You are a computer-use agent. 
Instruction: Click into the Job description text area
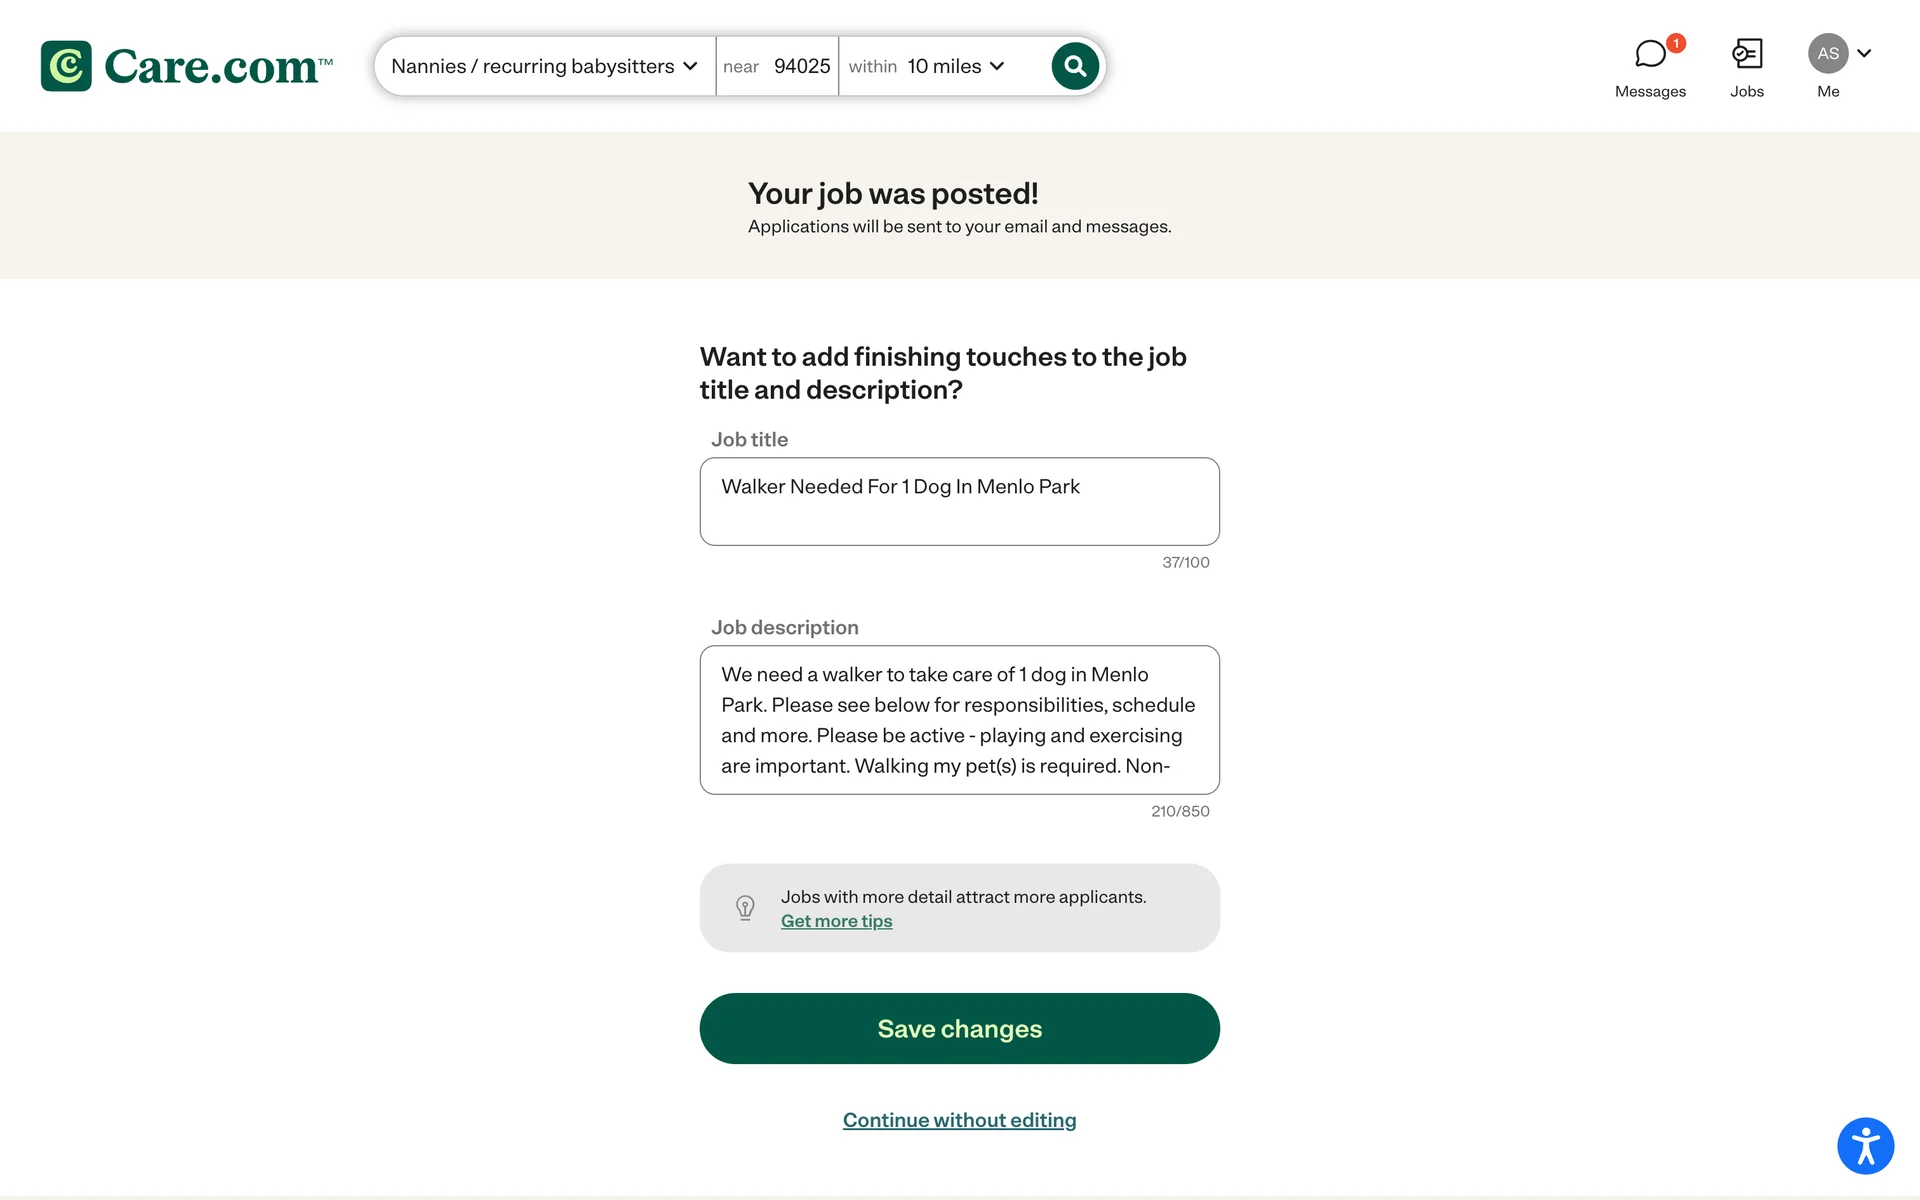pos(959,720)
